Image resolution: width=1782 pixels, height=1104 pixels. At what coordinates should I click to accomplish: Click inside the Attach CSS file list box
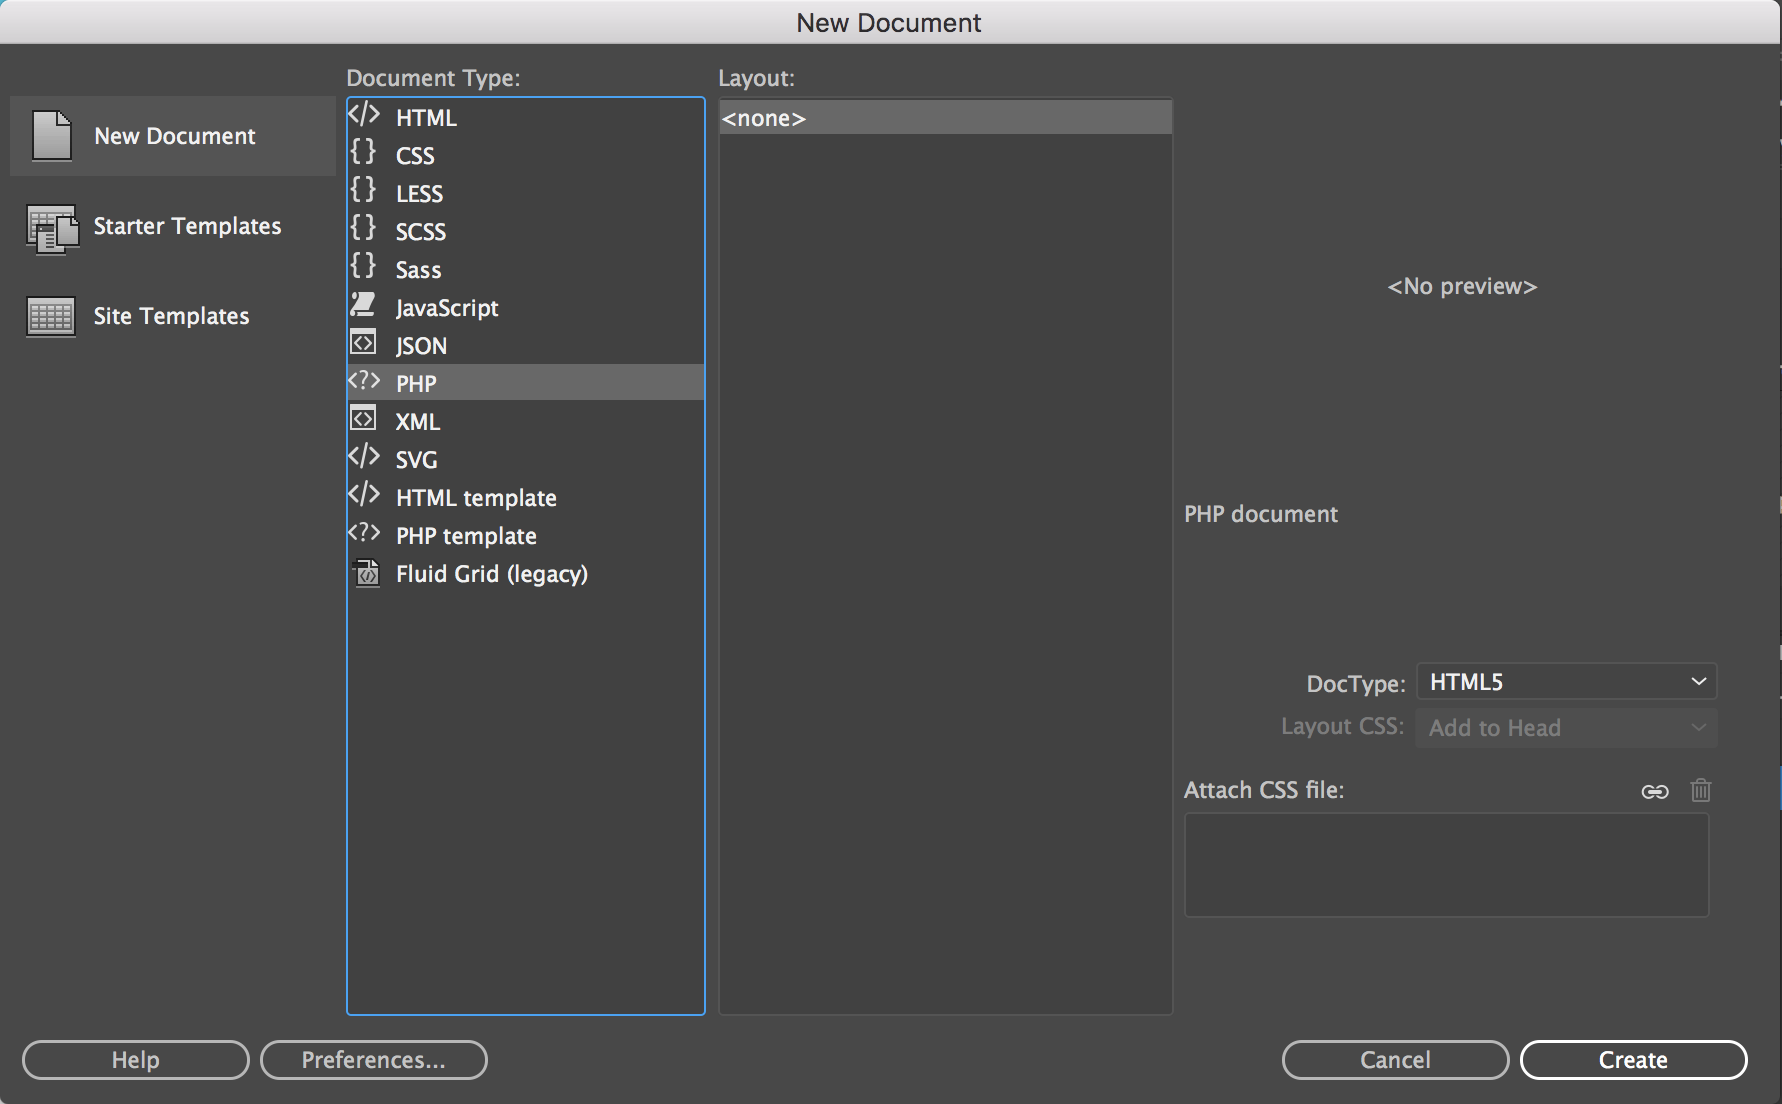point(1446,865)
